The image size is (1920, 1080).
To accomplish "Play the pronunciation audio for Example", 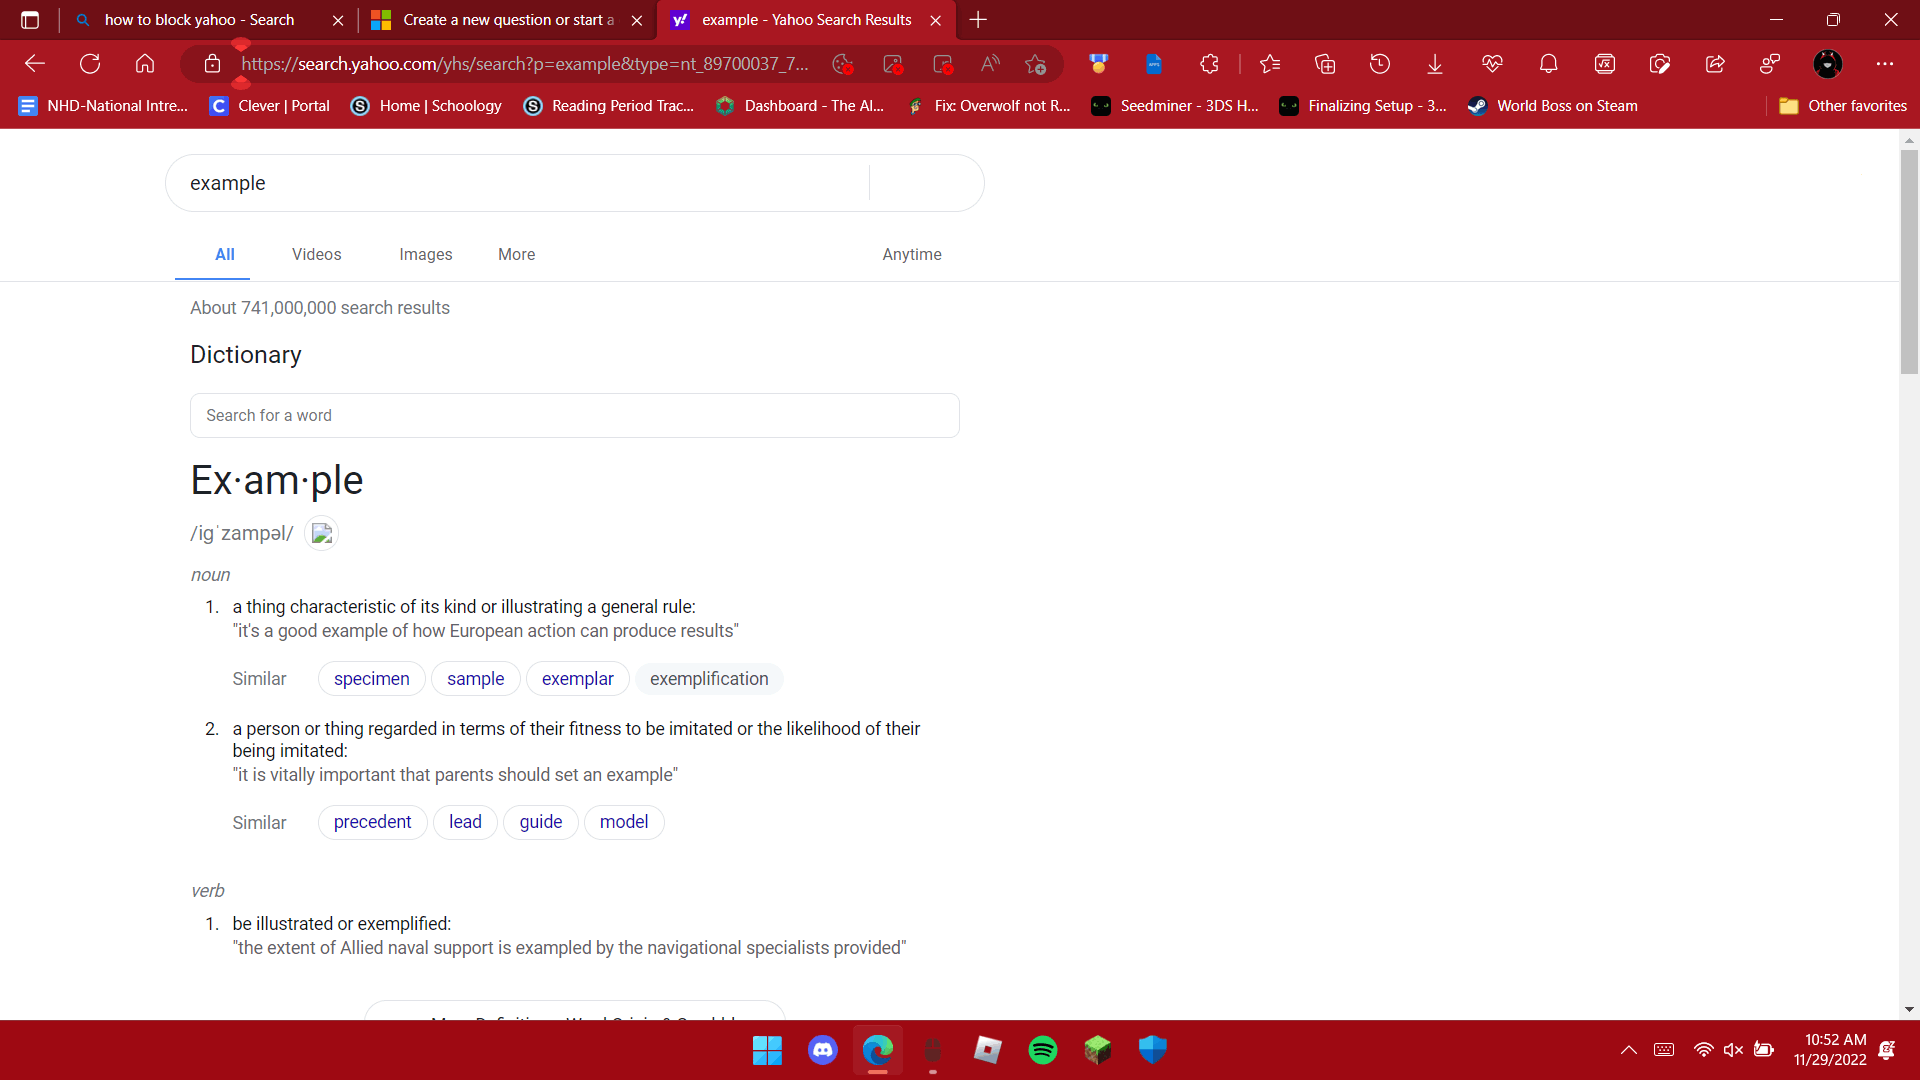I will point(321,534).
